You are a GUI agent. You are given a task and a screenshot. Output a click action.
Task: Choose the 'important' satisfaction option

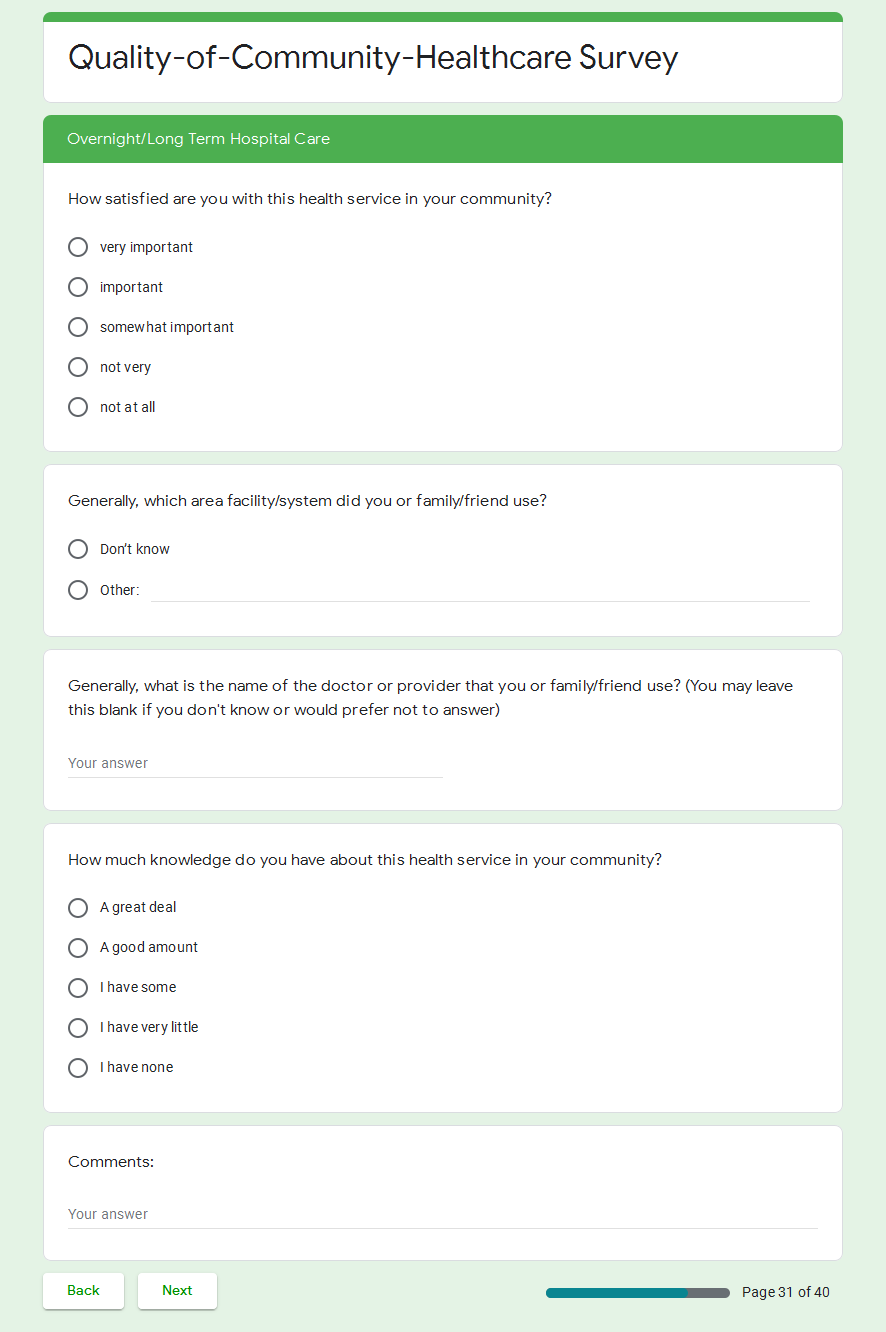78,287
